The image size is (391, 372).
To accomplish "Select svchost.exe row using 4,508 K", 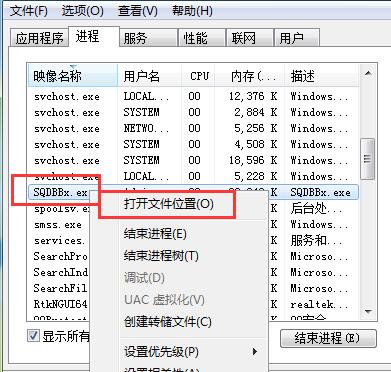I will (193, 144).
